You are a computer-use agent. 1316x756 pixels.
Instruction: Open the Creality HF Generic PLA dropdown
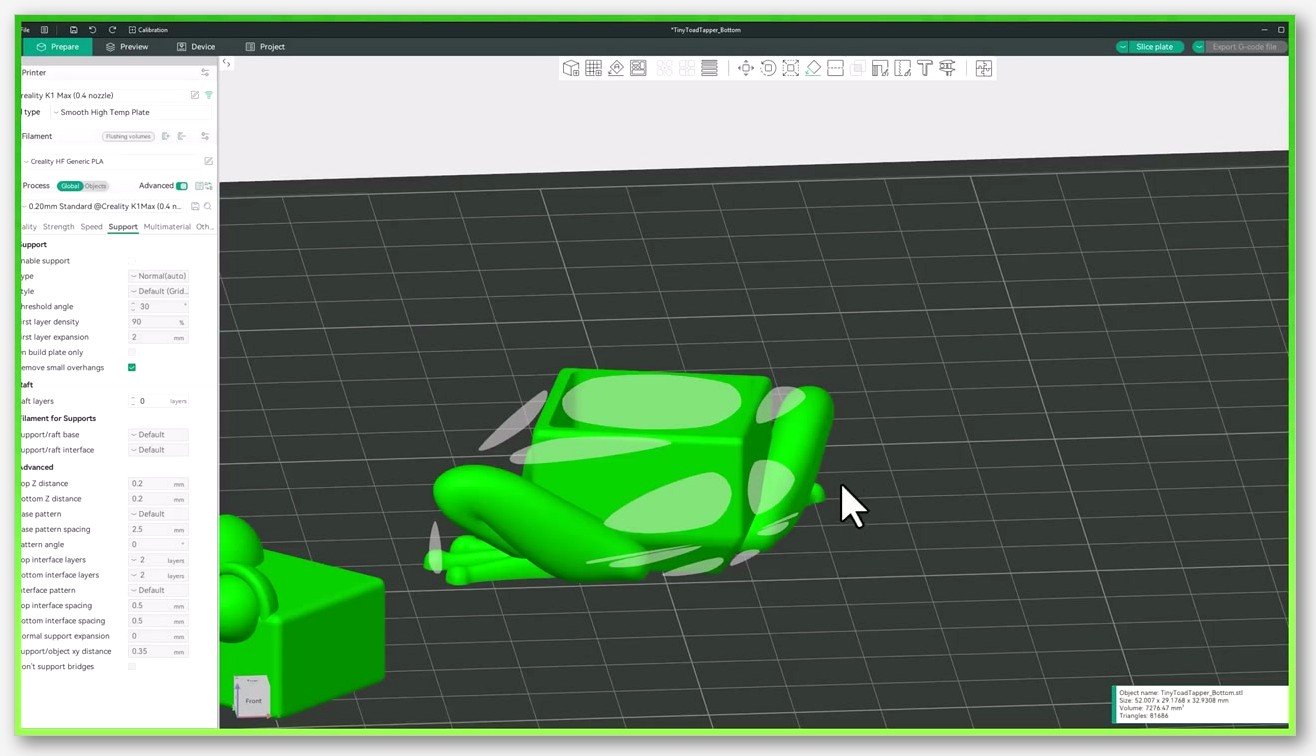(x=110, y=161)
